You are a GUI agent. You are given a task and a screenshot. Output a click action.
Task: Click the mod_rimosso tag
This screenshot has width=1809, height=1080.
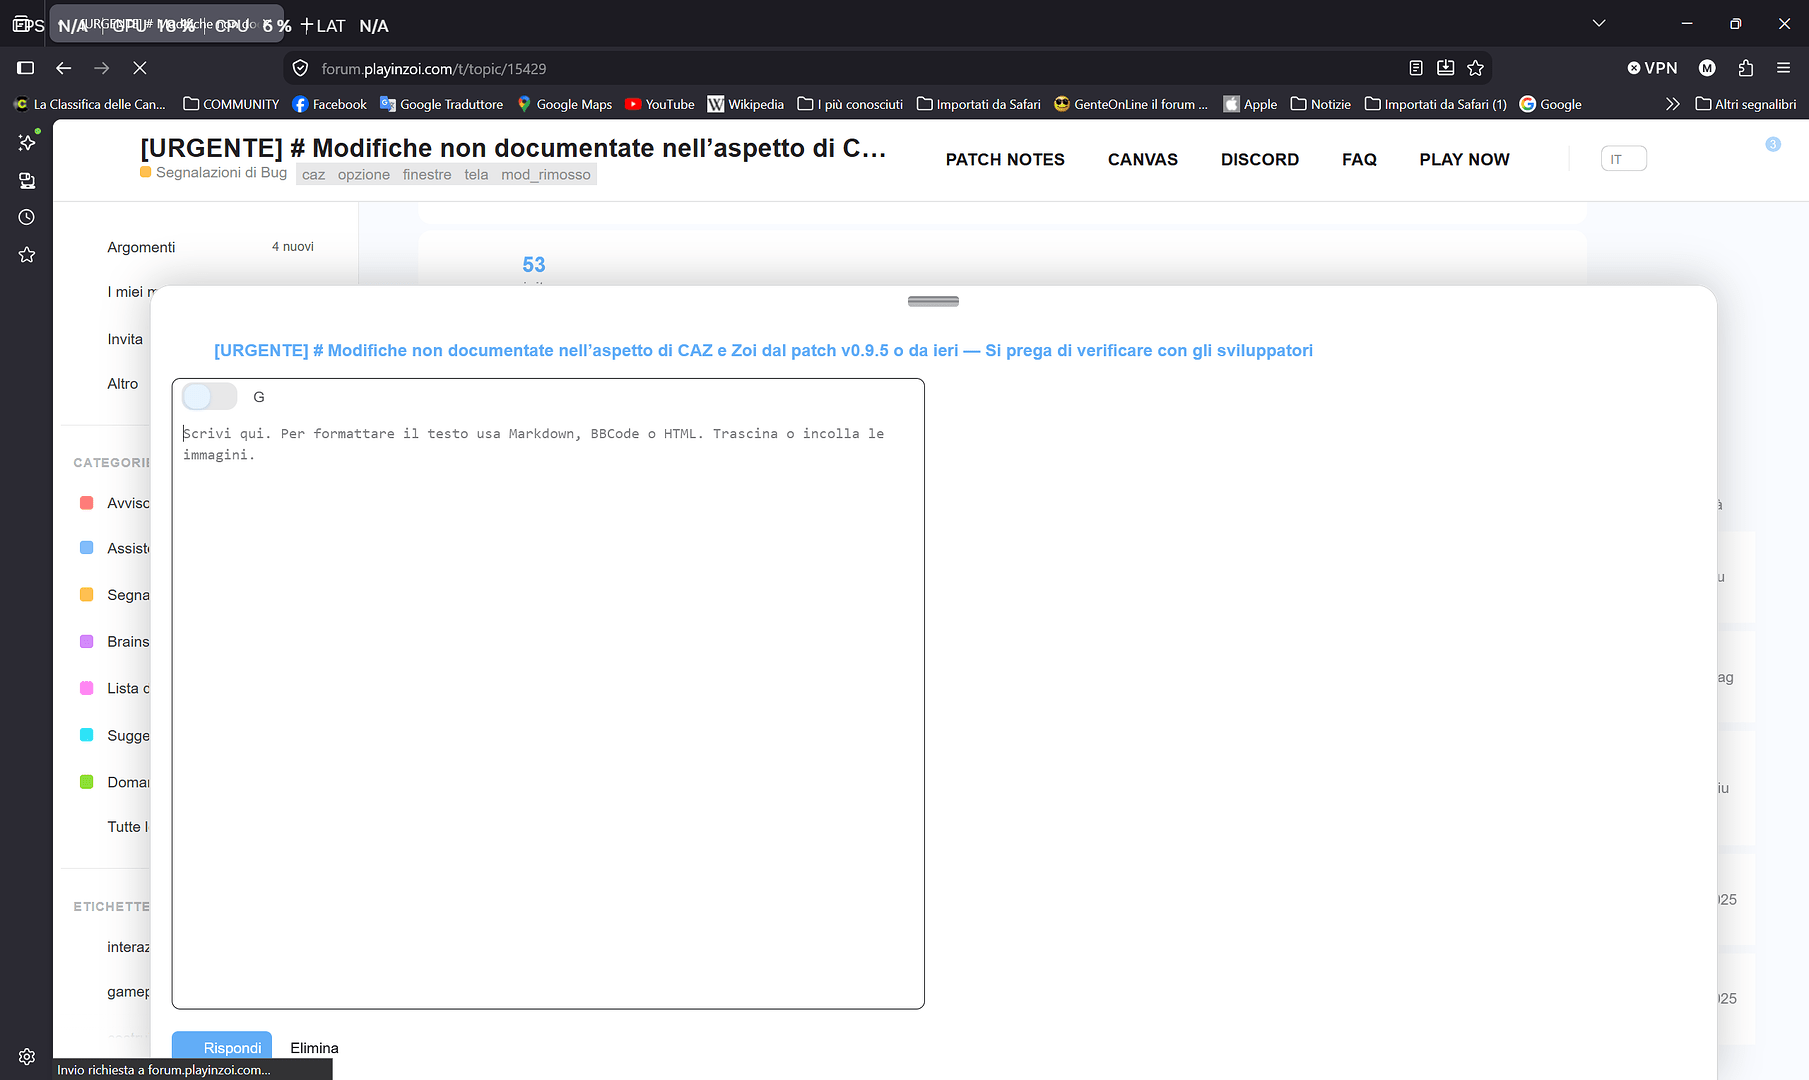coord(546,175)
